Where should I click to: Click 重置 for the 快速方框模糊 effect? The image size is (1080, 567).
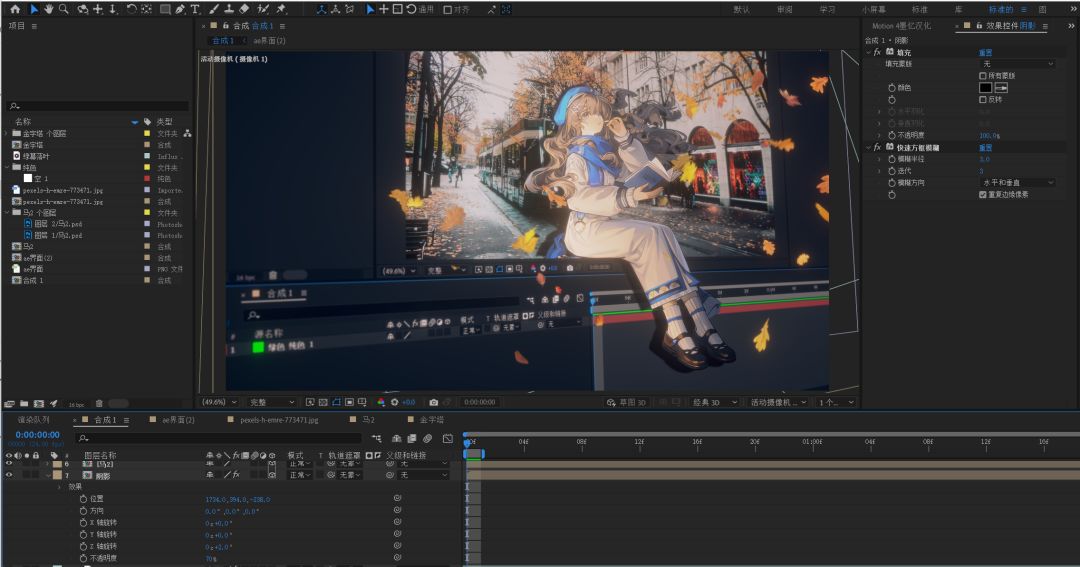click(x=985, y=147)
